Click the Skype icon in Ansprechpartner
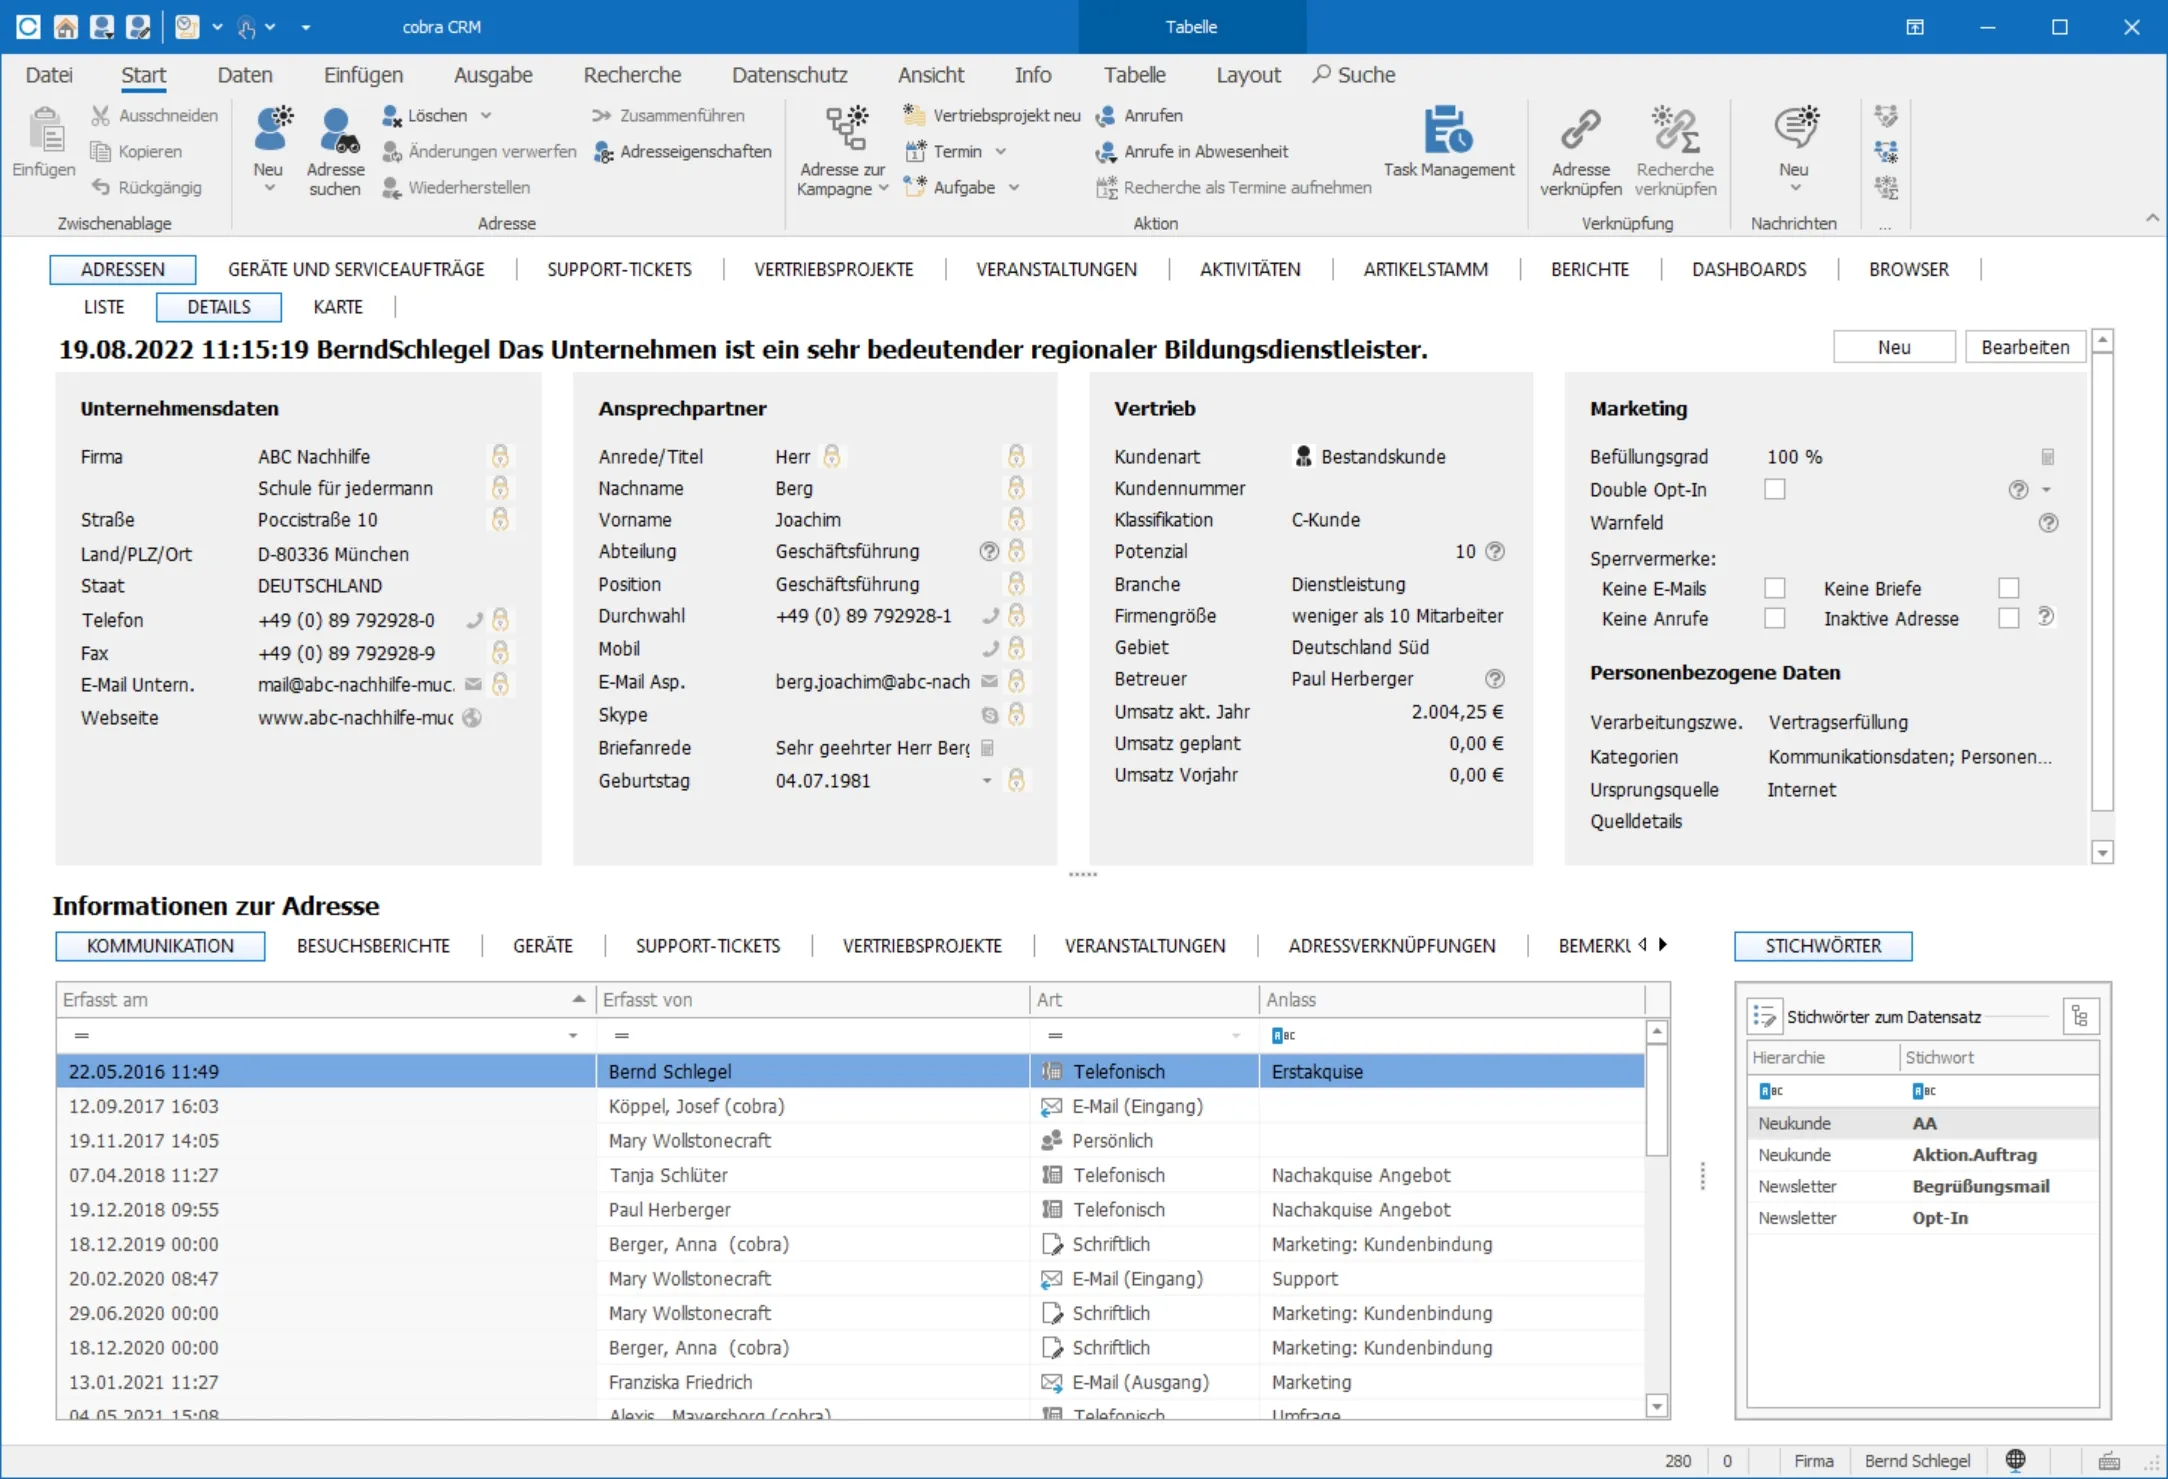The height and width of the screenshot is (1479, 2168). coord(989,715)
